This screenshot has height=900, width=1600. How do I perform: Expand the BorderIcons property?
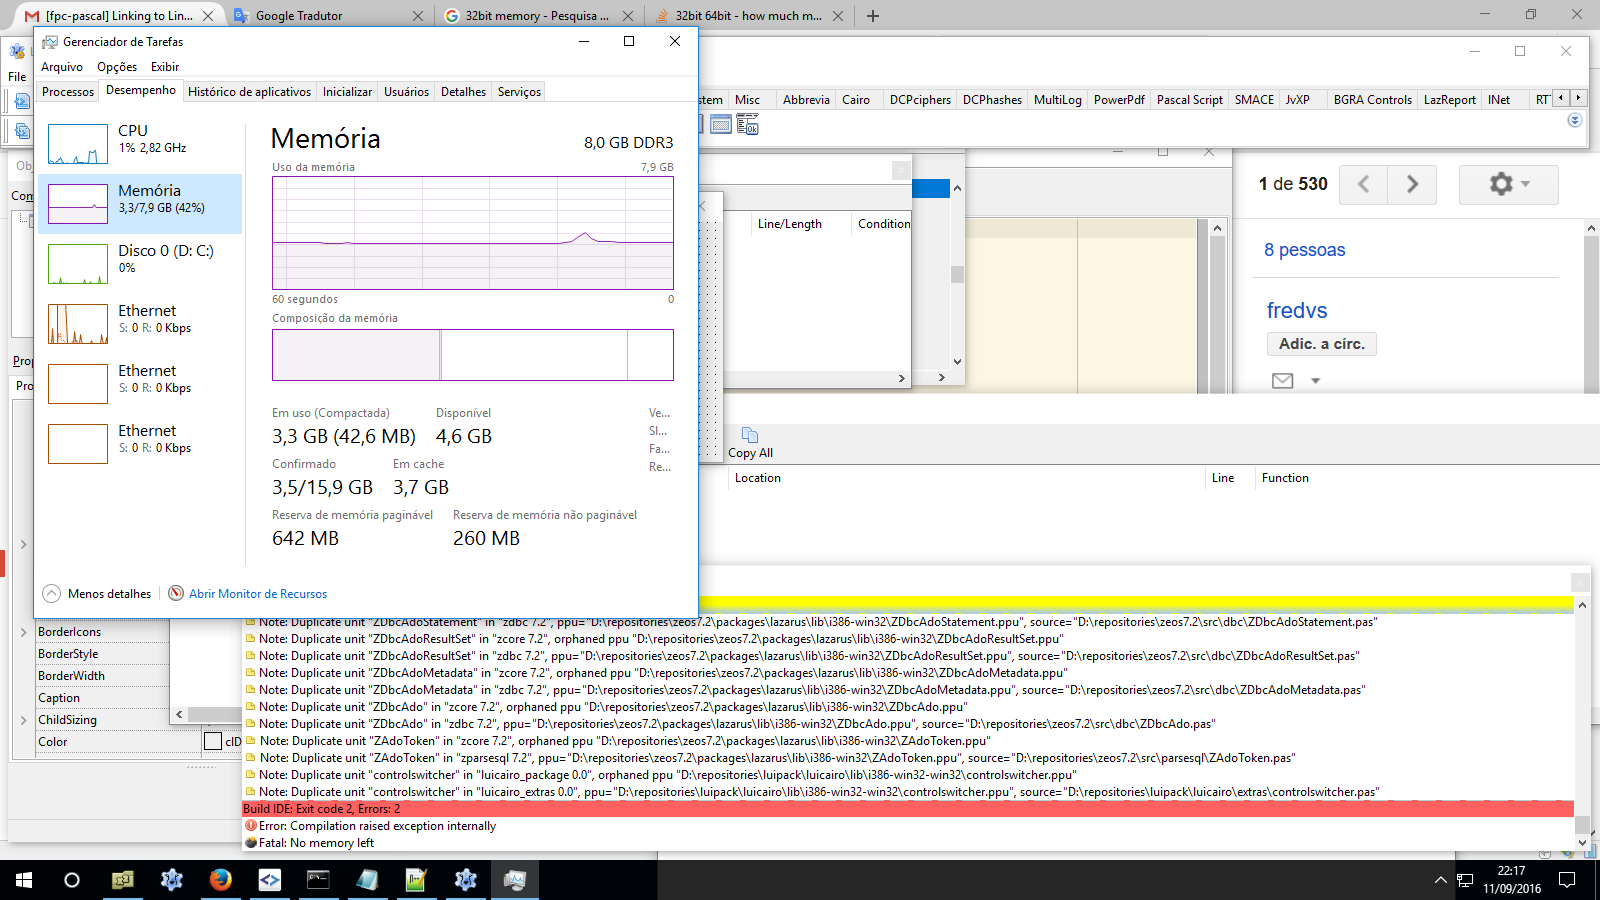24,632
